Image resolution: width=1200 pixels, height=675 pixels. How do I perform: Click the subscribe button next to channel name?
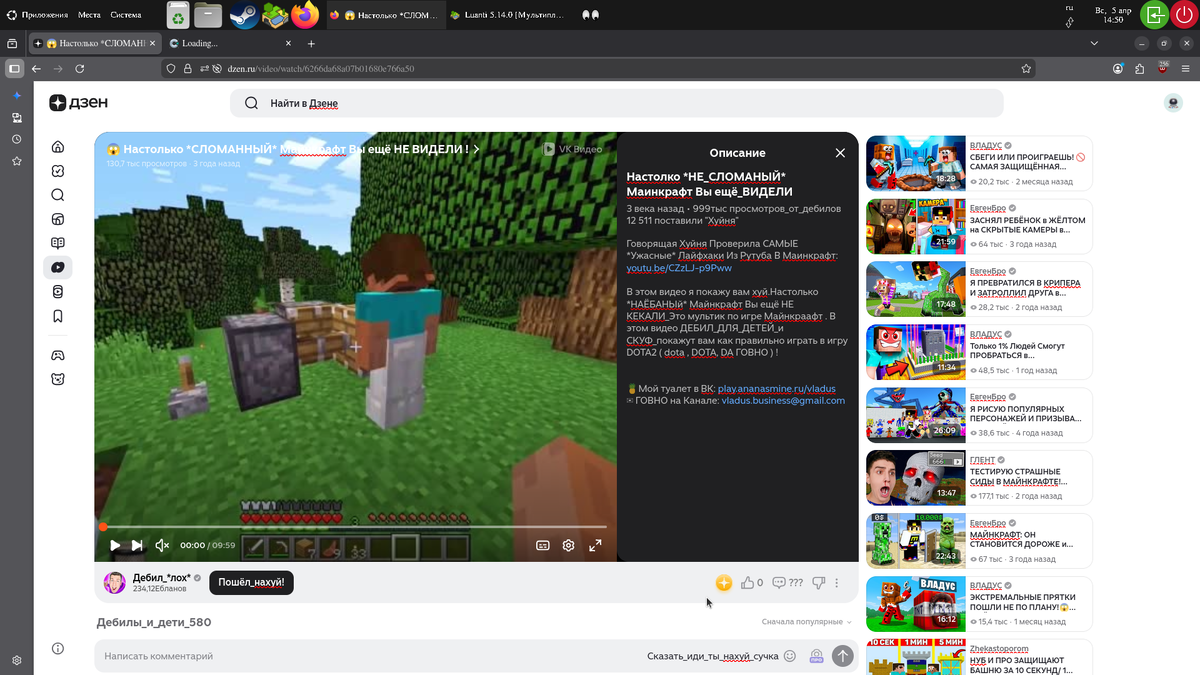[x=251, y=582]
